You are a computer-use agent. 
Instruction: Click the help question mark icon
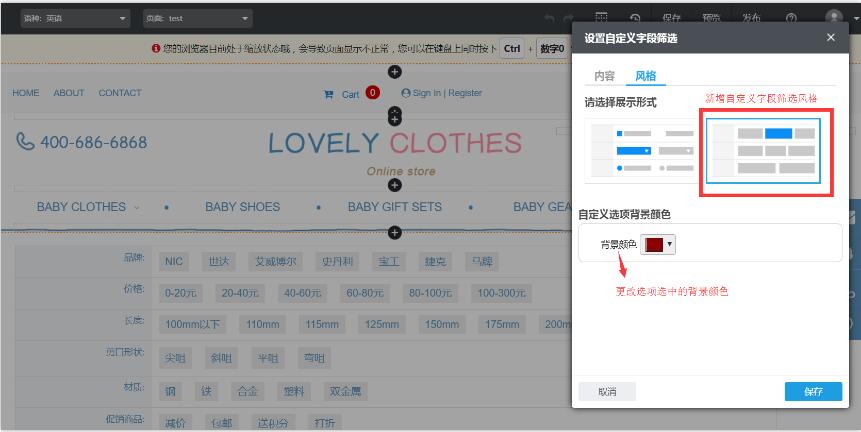pyautogui.click(x=791, y=18)
